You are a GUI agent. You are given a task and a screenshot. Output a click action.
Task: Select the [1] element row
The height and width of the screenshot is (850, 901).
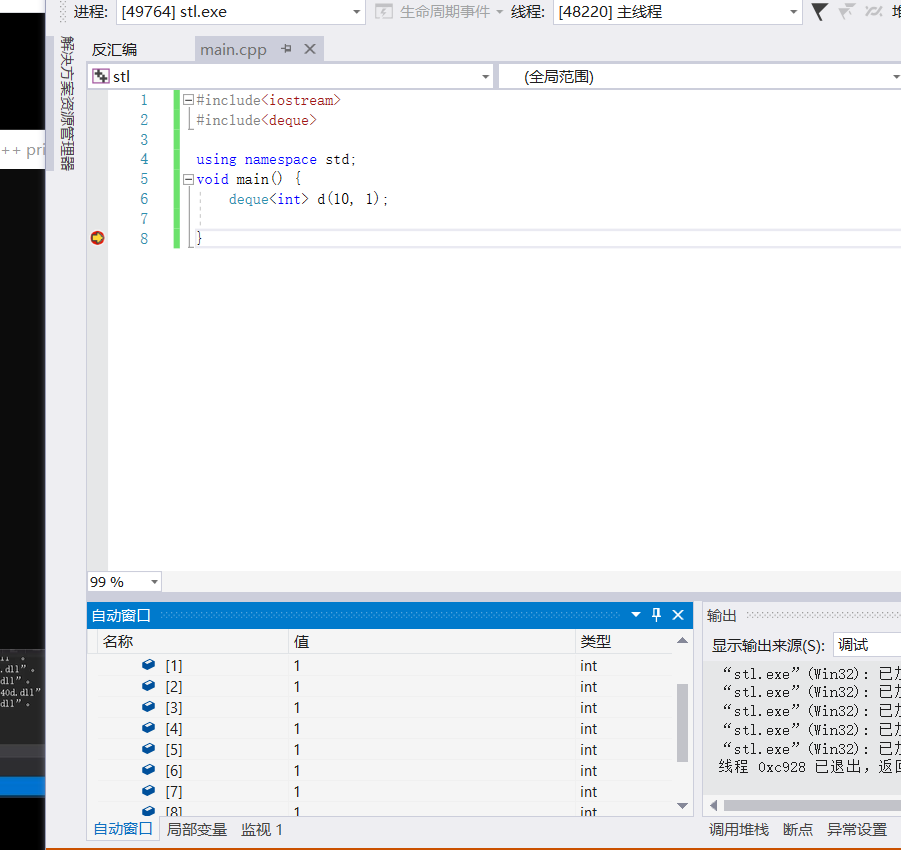tap(384, 666)
